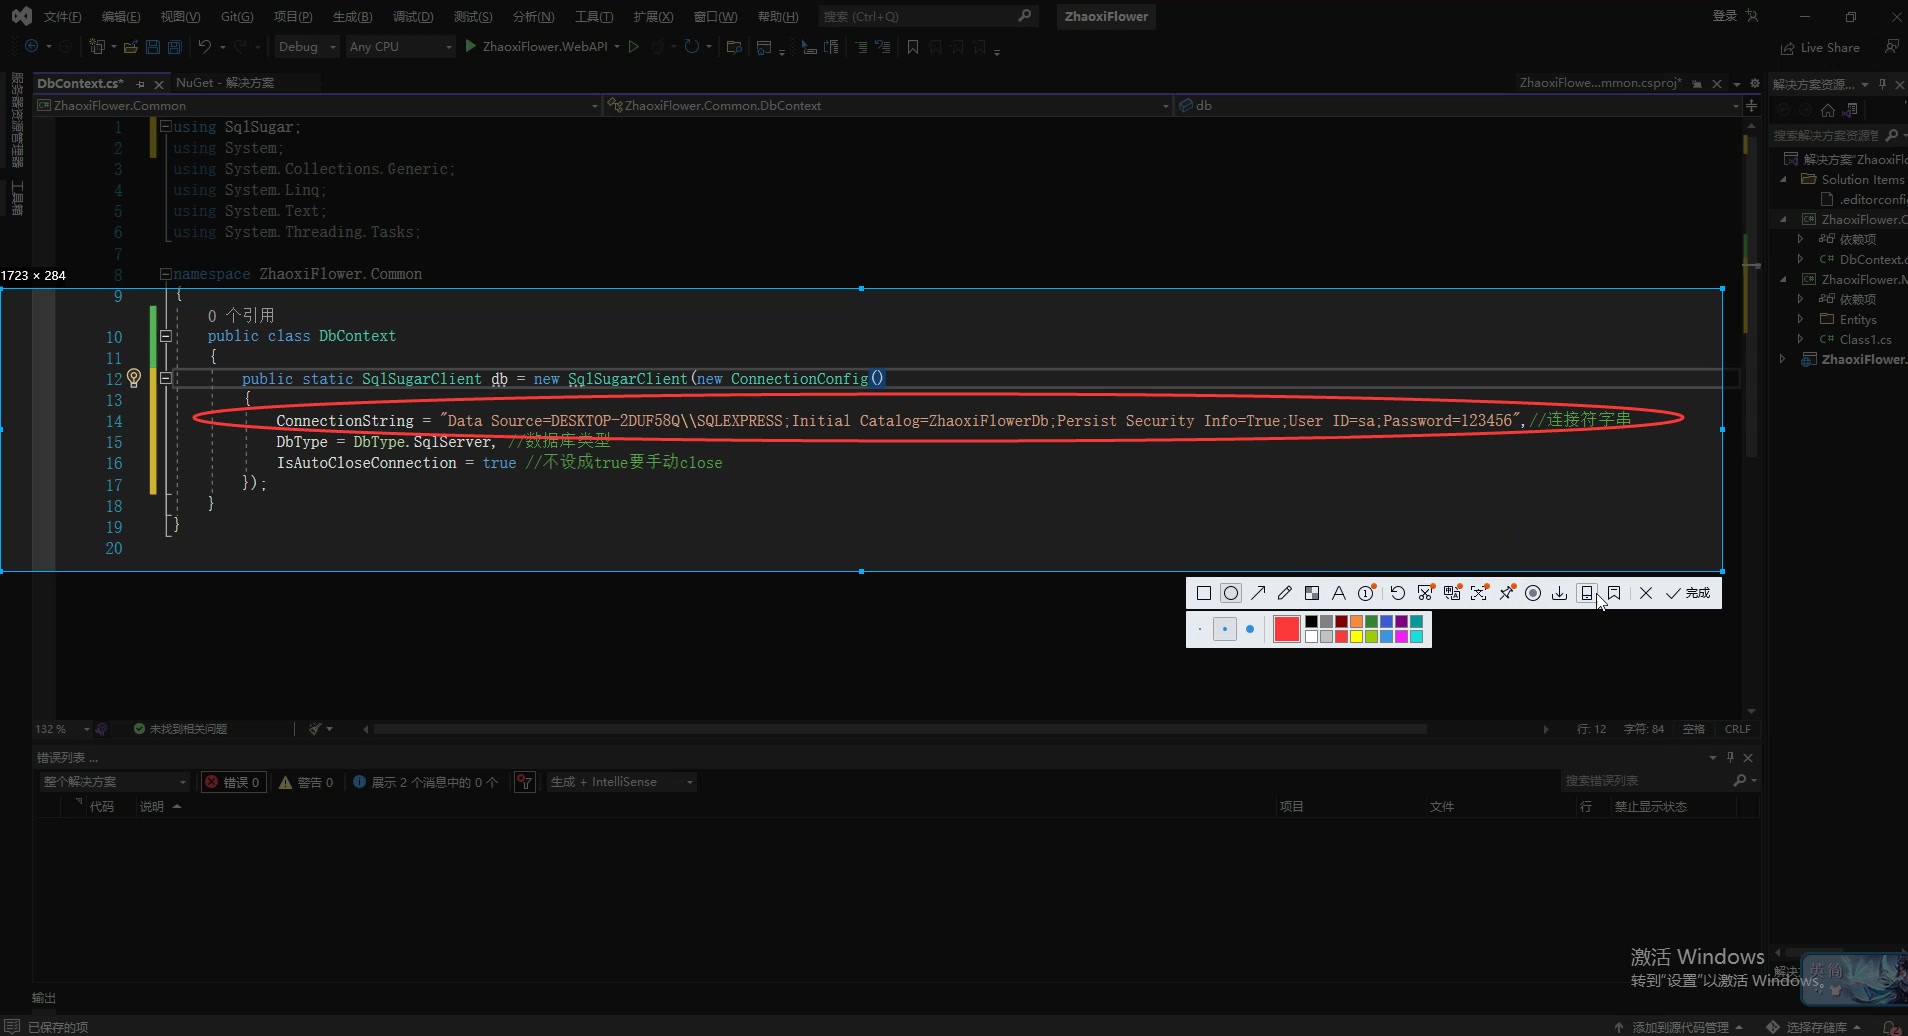The image size is (1908, 1036).
Task: Switch to the NuGet - 解决方案 tab
Action: coord(224,83)
